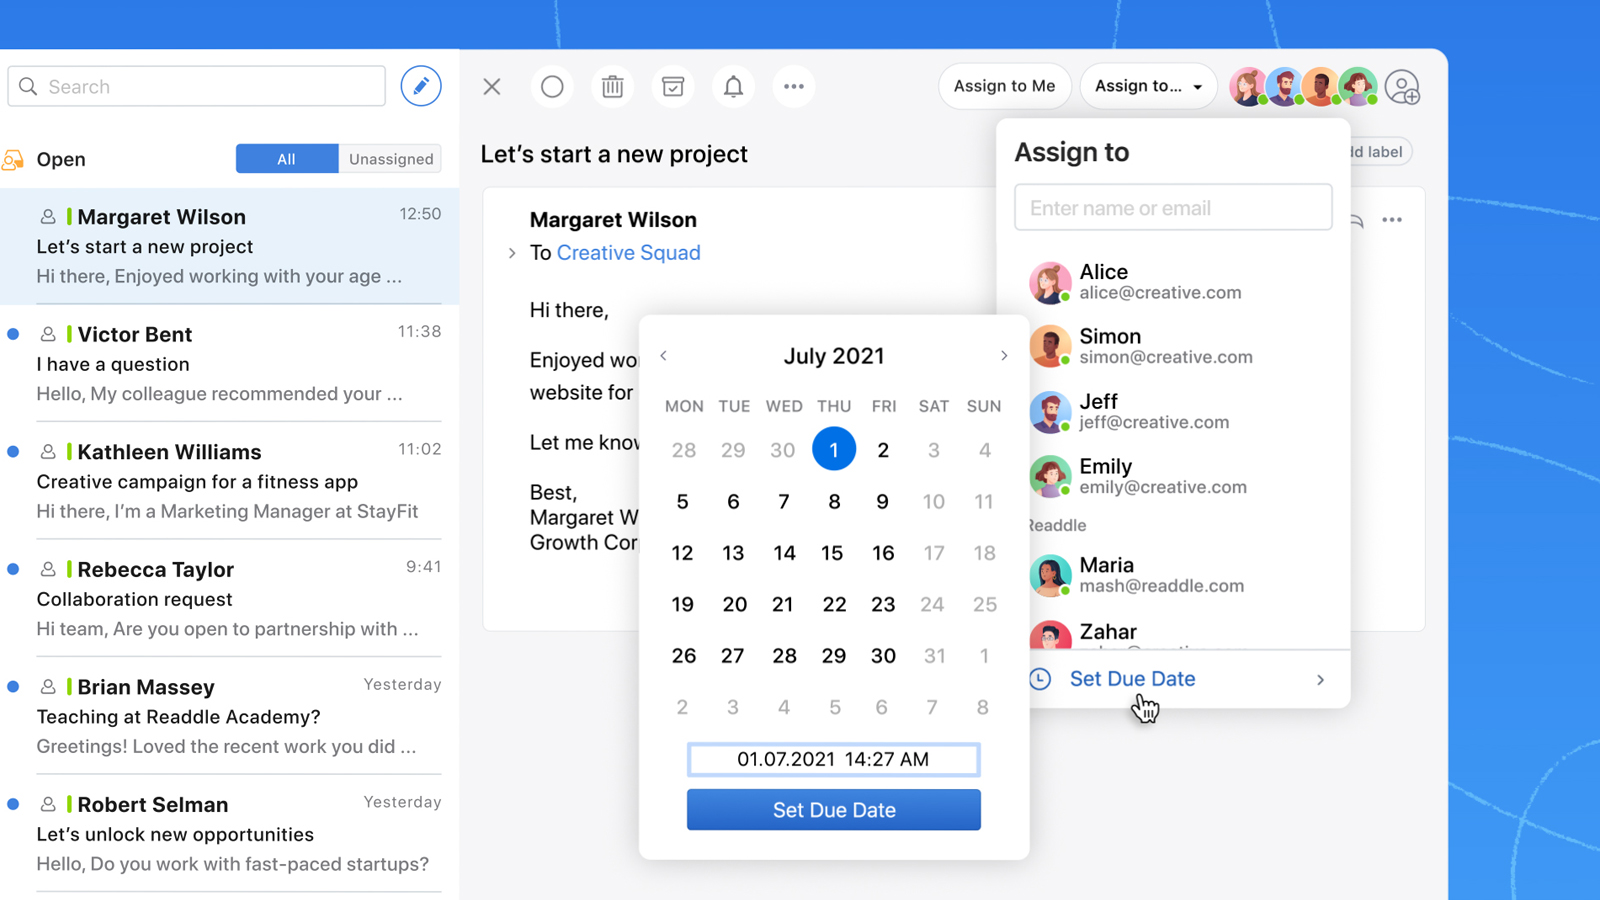
Task: Archive the email using archive box icon
Action: click(673, 86)
